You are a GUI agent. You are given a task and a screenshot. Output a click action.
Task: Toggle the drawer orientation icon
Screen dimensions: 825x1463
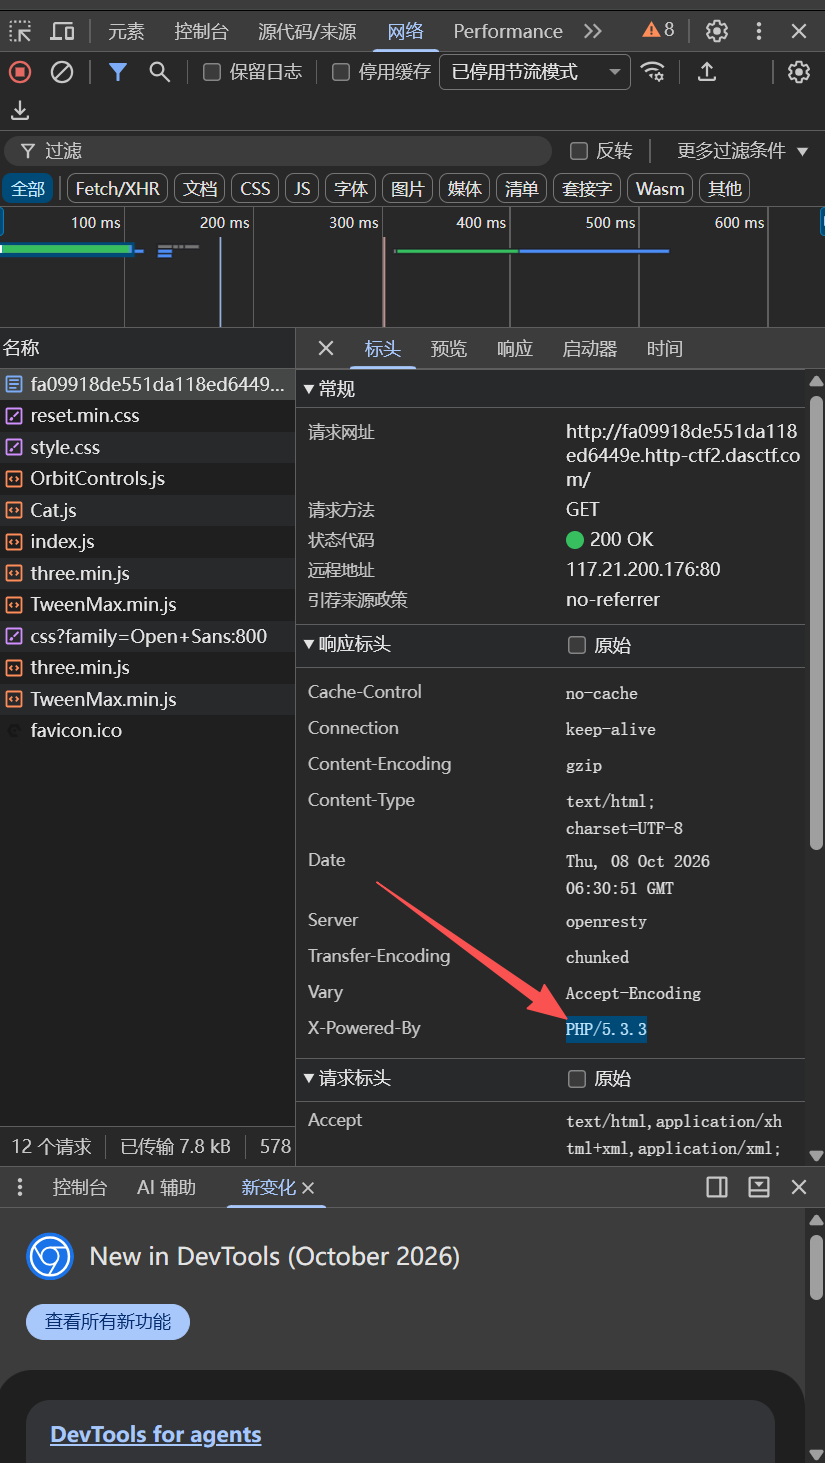(717, 1187)
